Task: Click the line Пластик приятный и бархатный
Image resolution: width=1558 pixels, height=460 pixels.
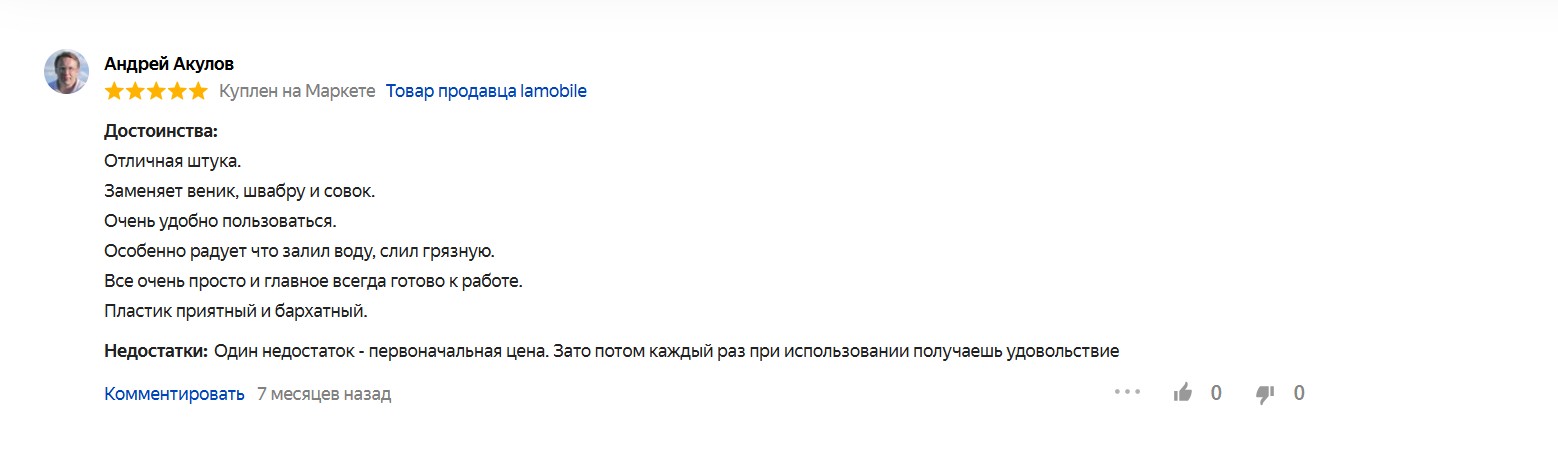Action: pos(236,311)
